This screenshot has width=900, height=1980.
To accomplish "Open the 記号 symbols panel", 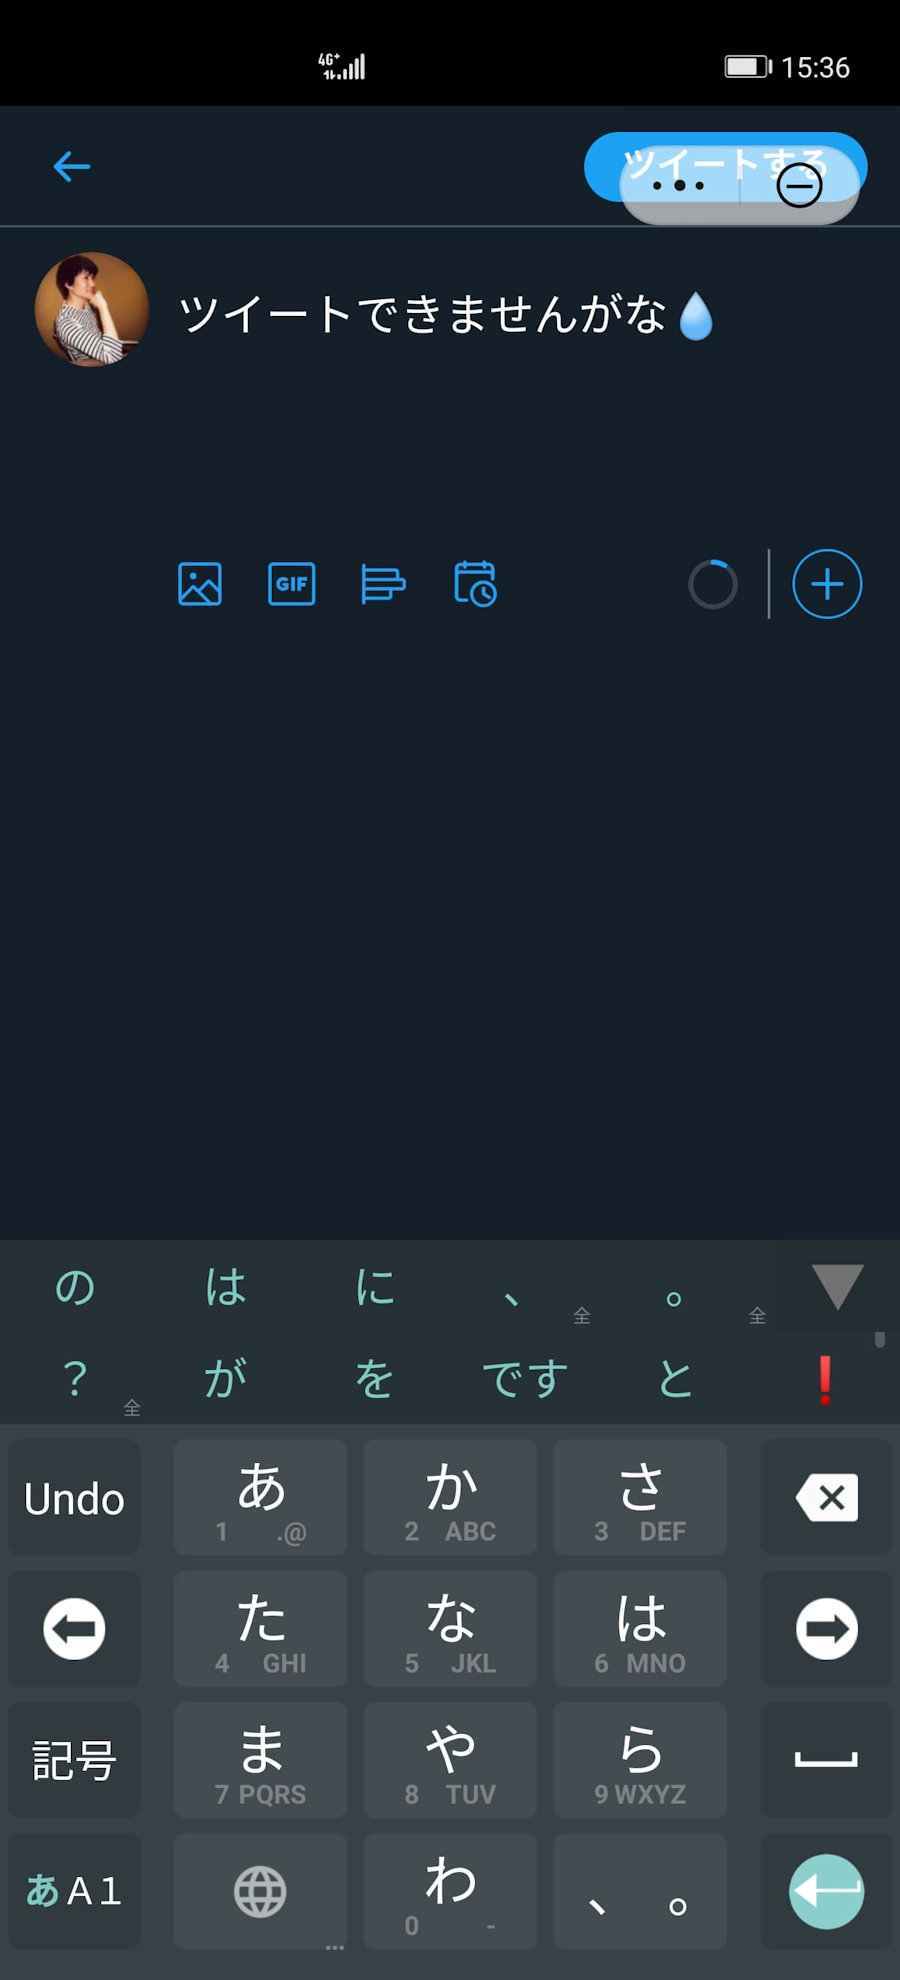I will (x=74, y=1760).
